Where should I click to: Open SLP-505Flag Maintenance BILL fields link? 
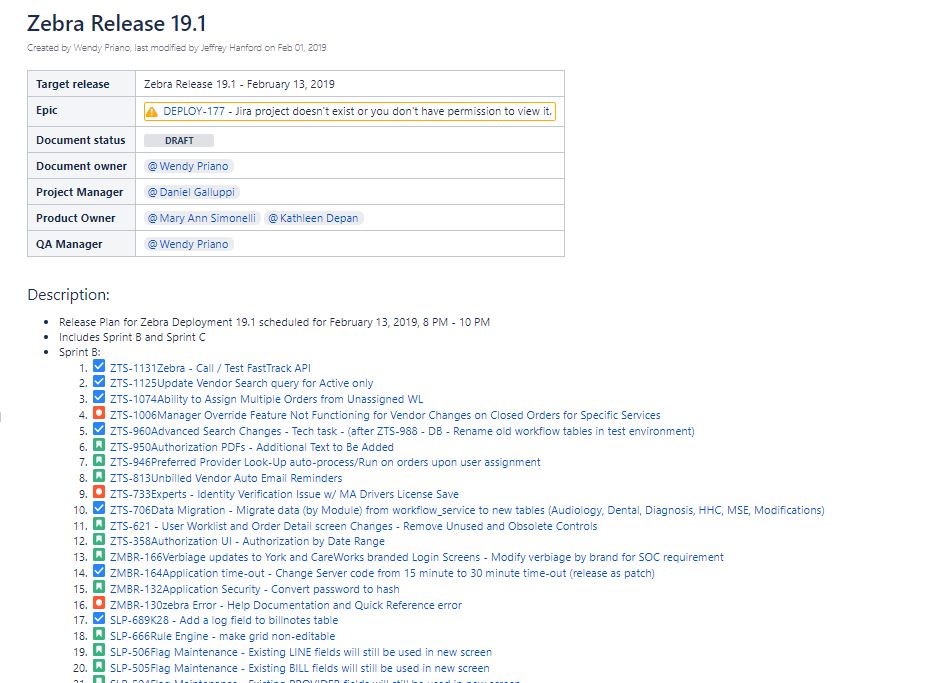click(300, 668)
